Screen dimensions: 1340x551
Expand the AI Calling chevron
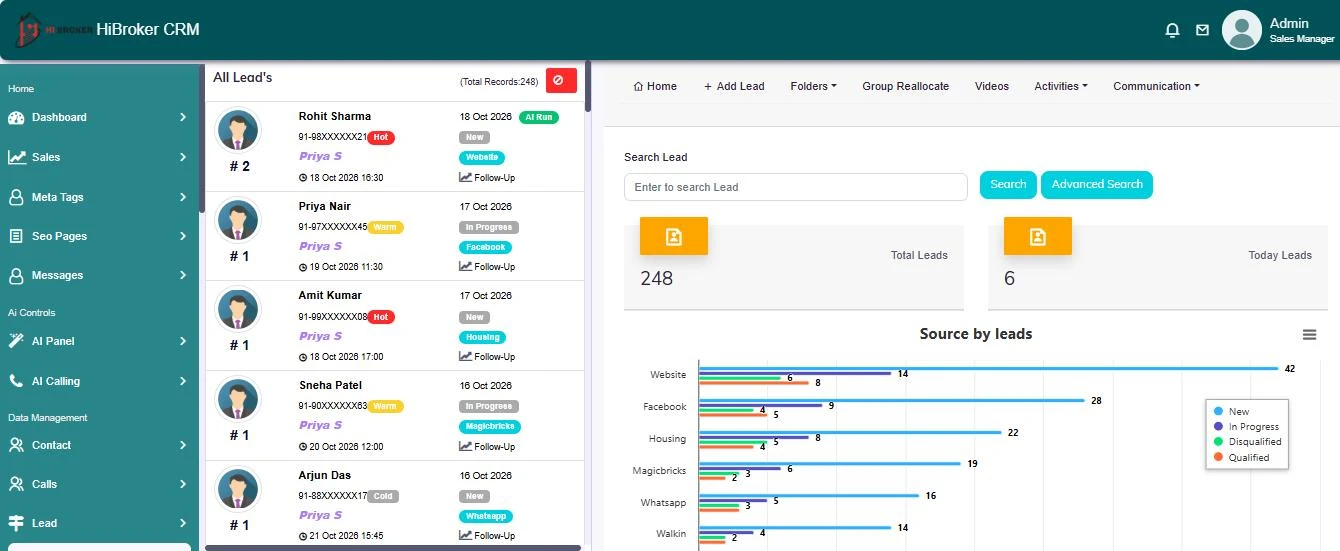[183, 381]
